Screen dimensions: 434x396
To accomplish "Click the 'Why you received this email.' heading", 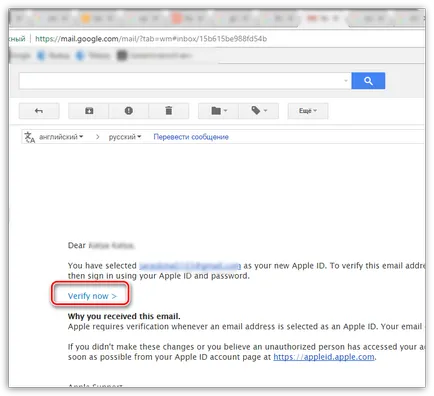I will (124, 316).
